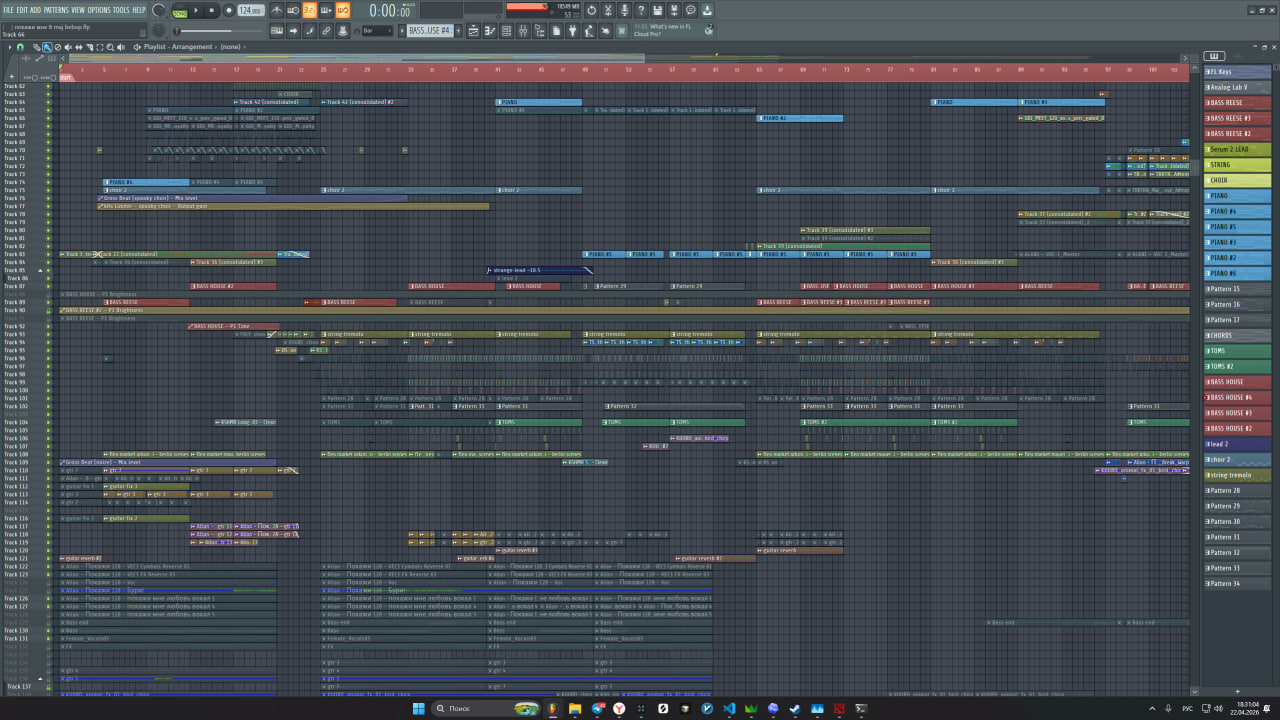Mute Track 70 using its green light
The height and width of the screenshot is (720, 1280).
tap(50, 150)
